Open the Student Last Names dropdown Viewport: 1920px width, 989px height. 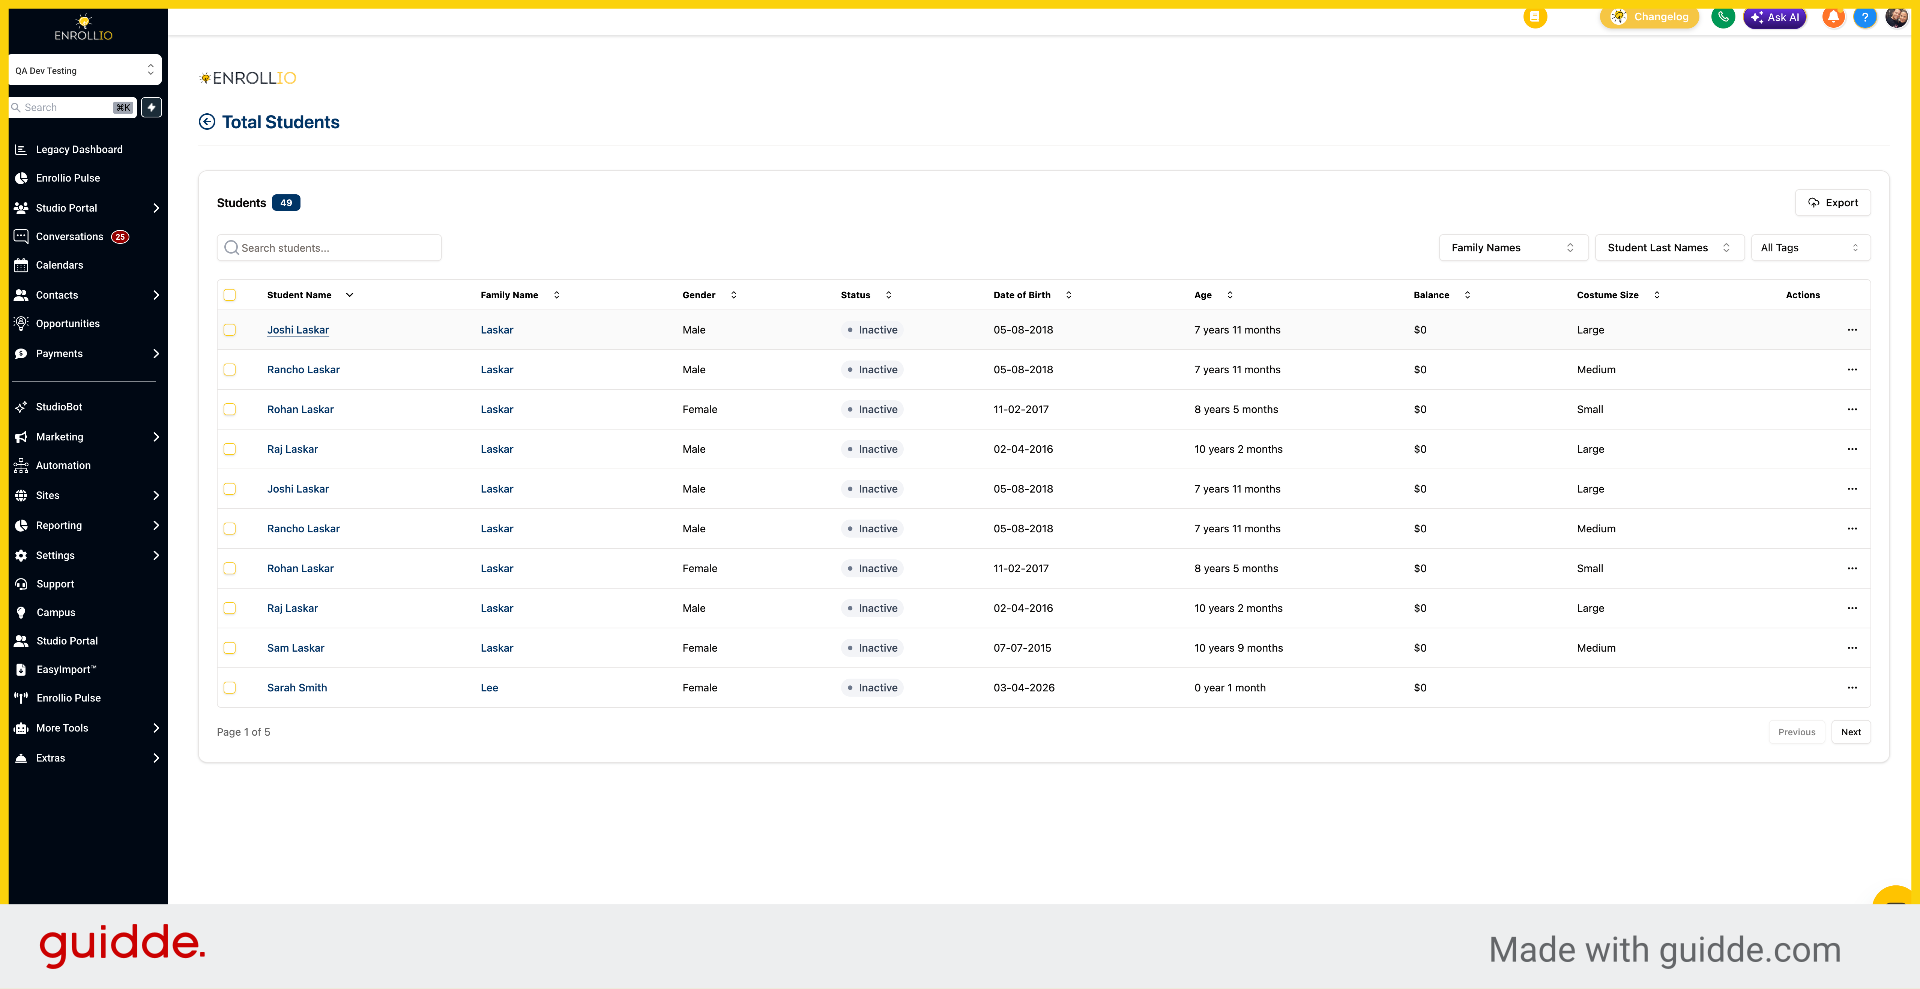[1669, 248]
